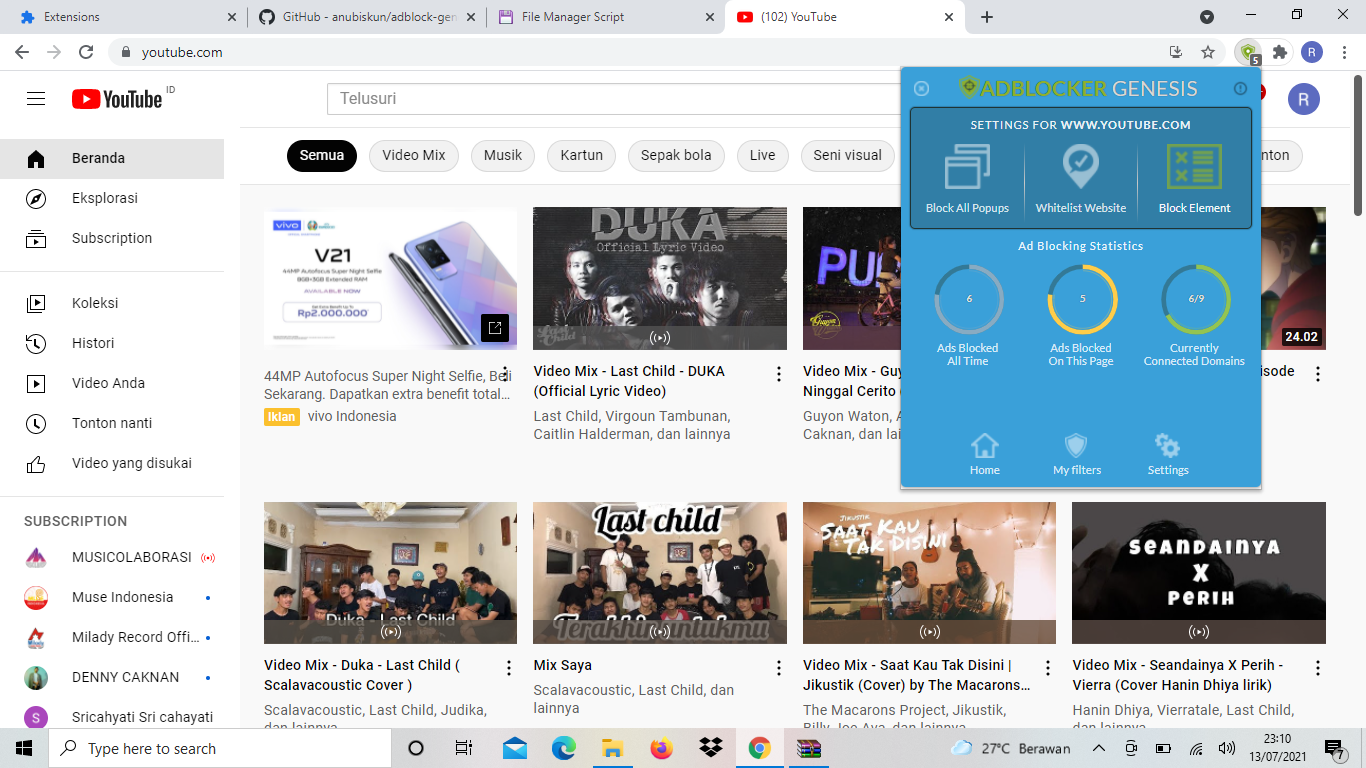
Task: Select the Sepak bola filter chip
Action: coord(676,155)
